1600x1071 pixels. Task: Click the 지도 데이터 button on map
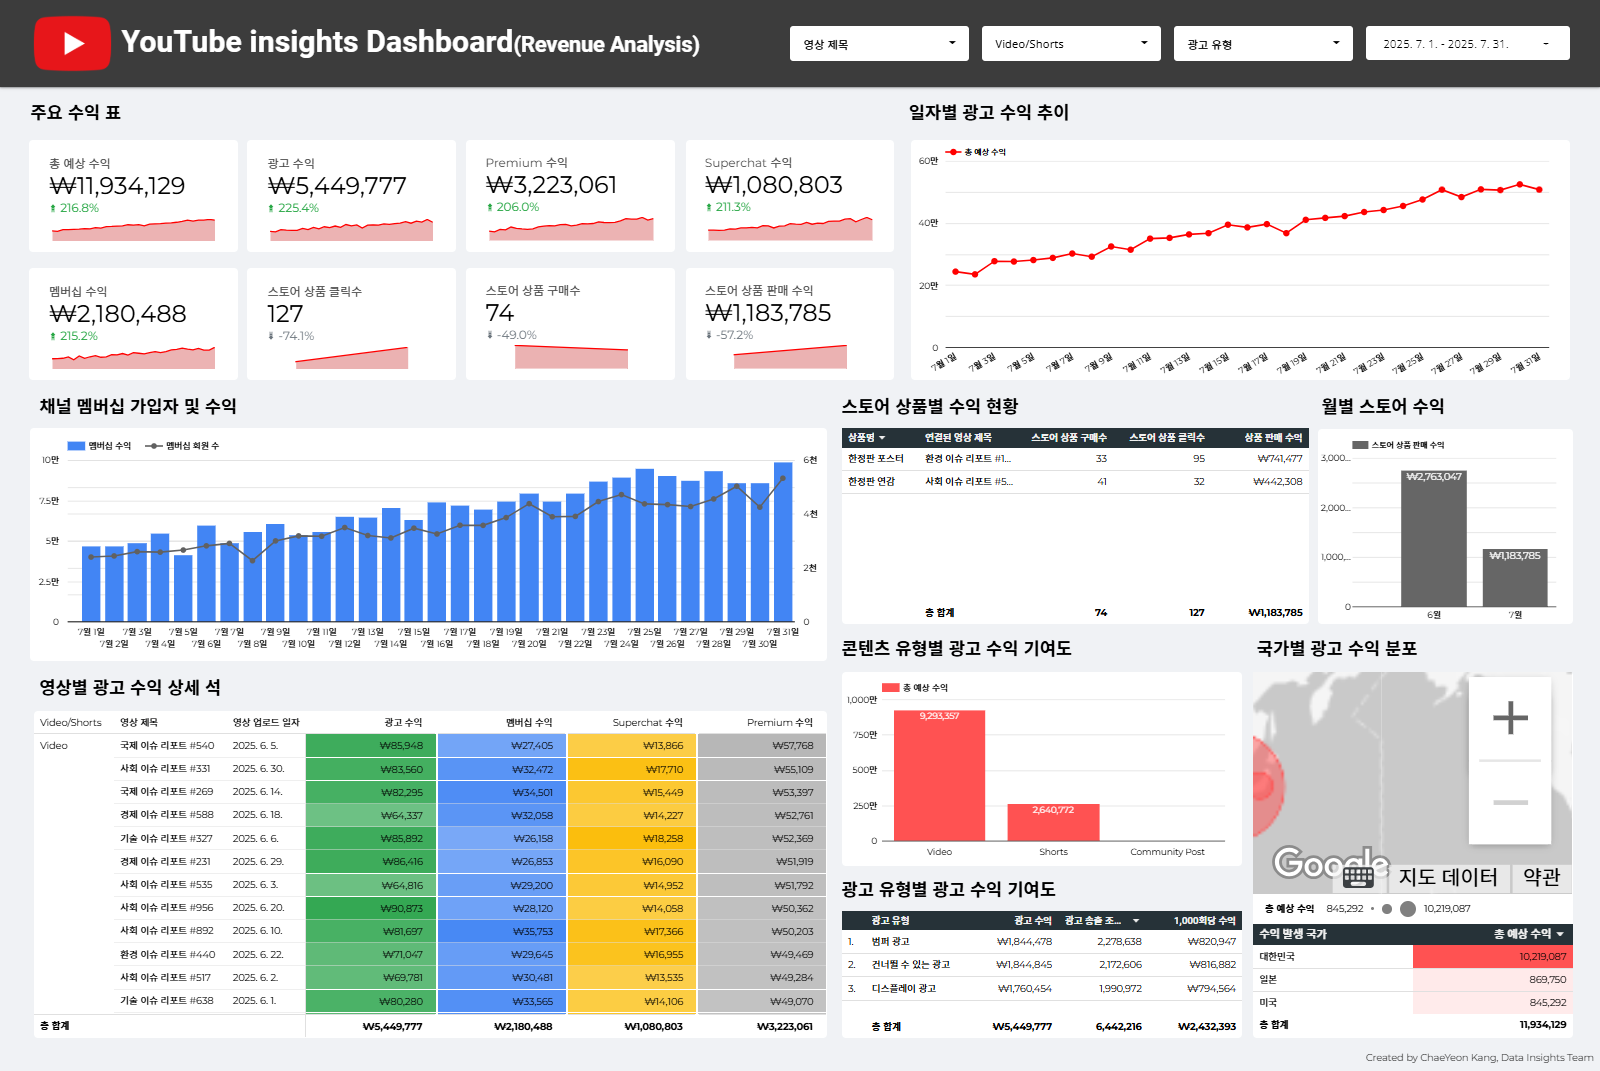tap(1447, 877)
